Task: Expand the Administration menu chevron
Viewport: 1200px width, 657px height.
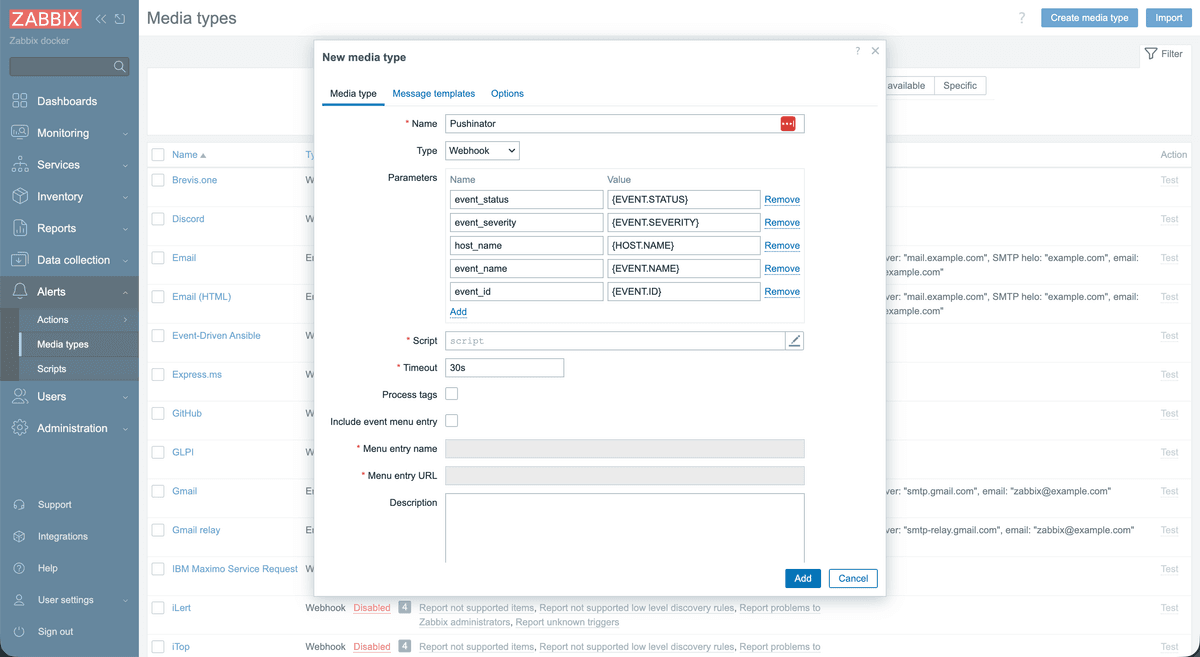Action: 125,428
